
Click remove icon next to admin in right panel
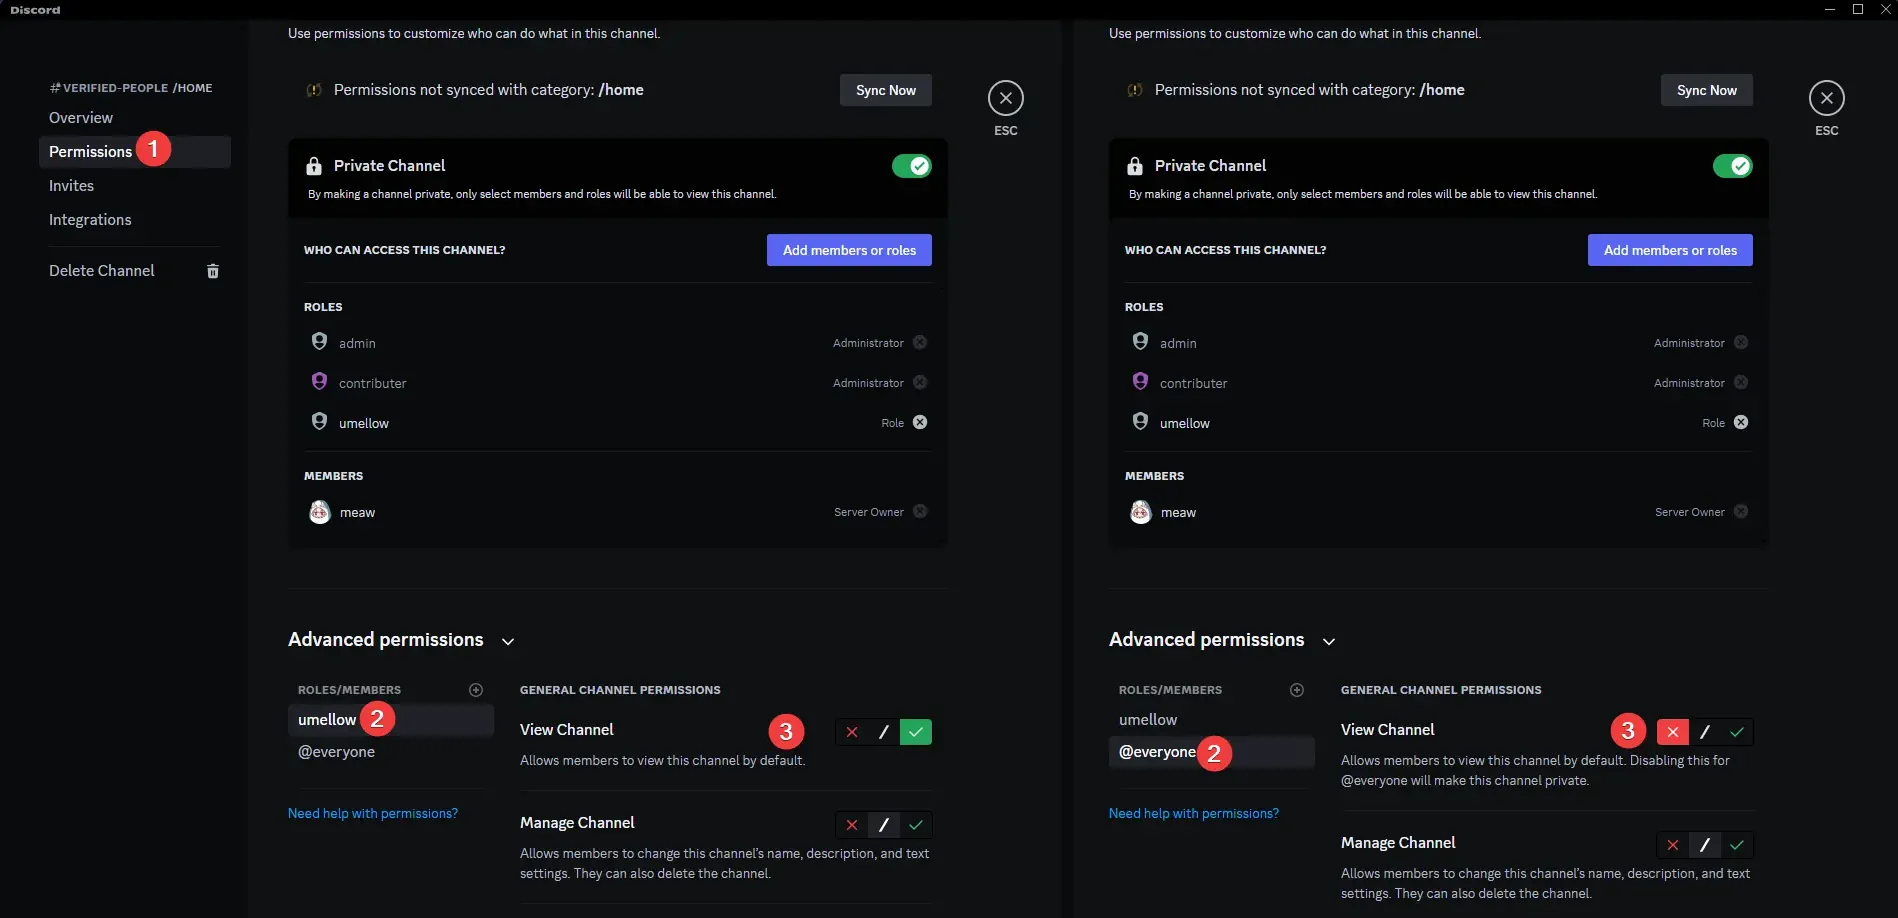[1741, 342]
